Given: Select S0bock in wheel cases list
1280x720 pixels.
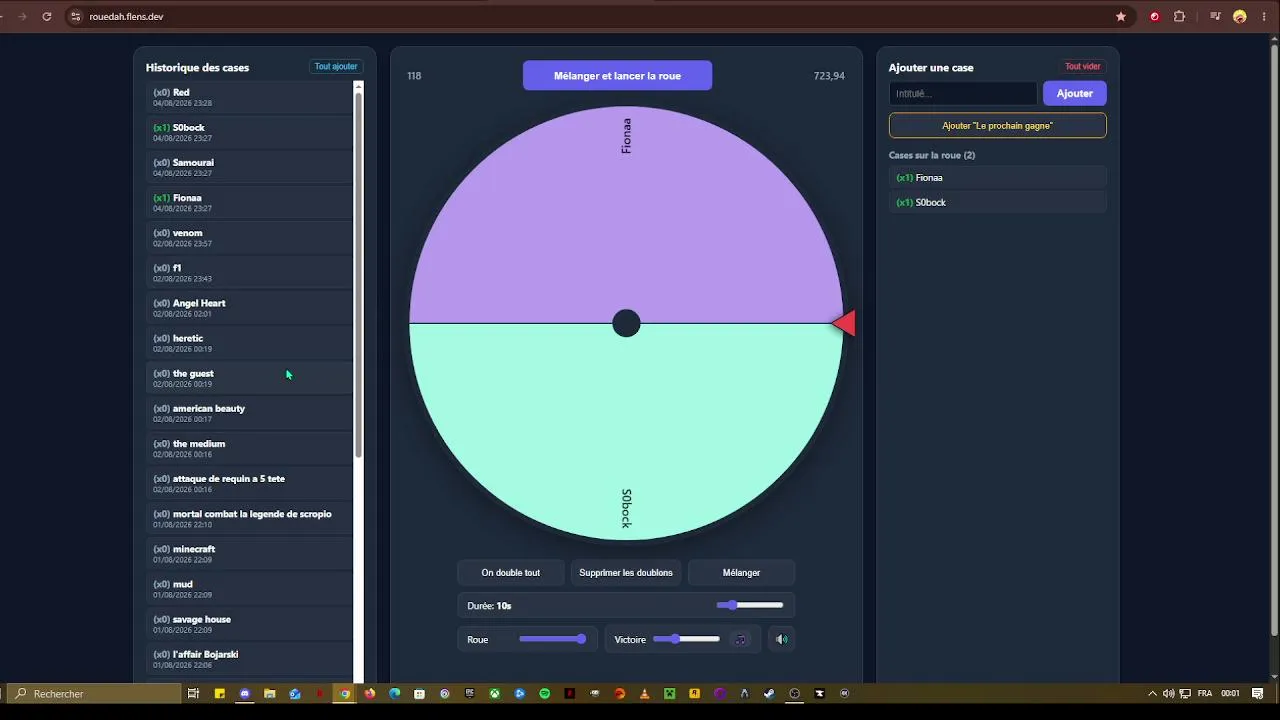Looking at the screenshot, I should 997,202.
